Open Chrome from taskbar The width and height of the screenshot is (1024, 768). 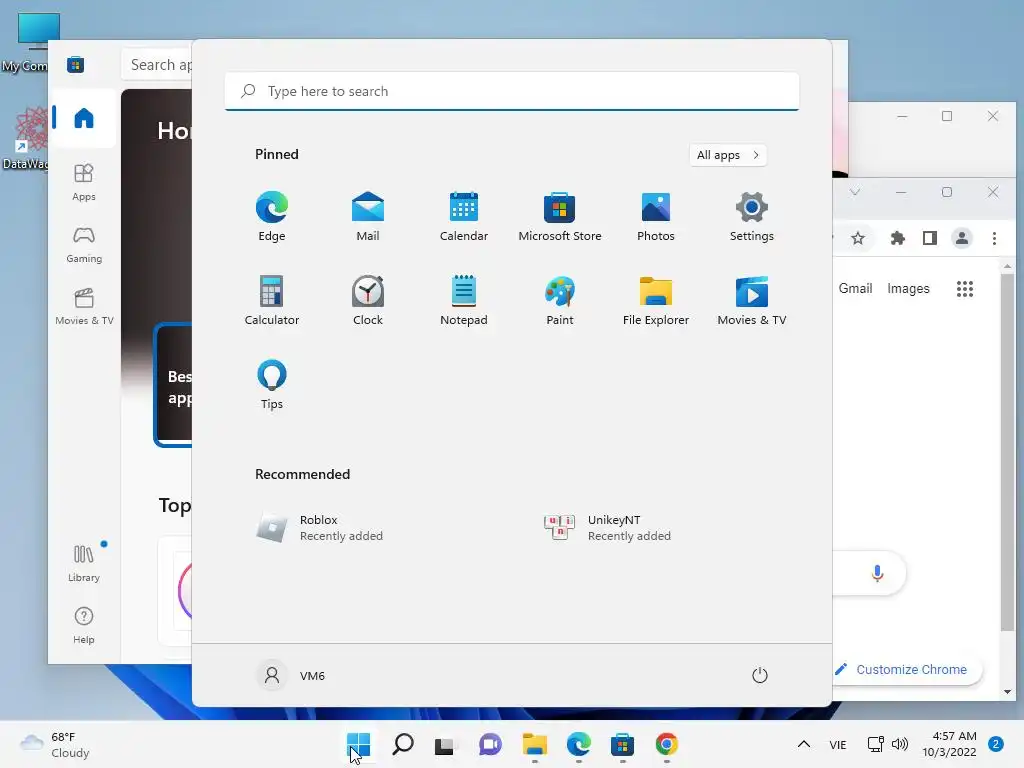click(666, 744)
